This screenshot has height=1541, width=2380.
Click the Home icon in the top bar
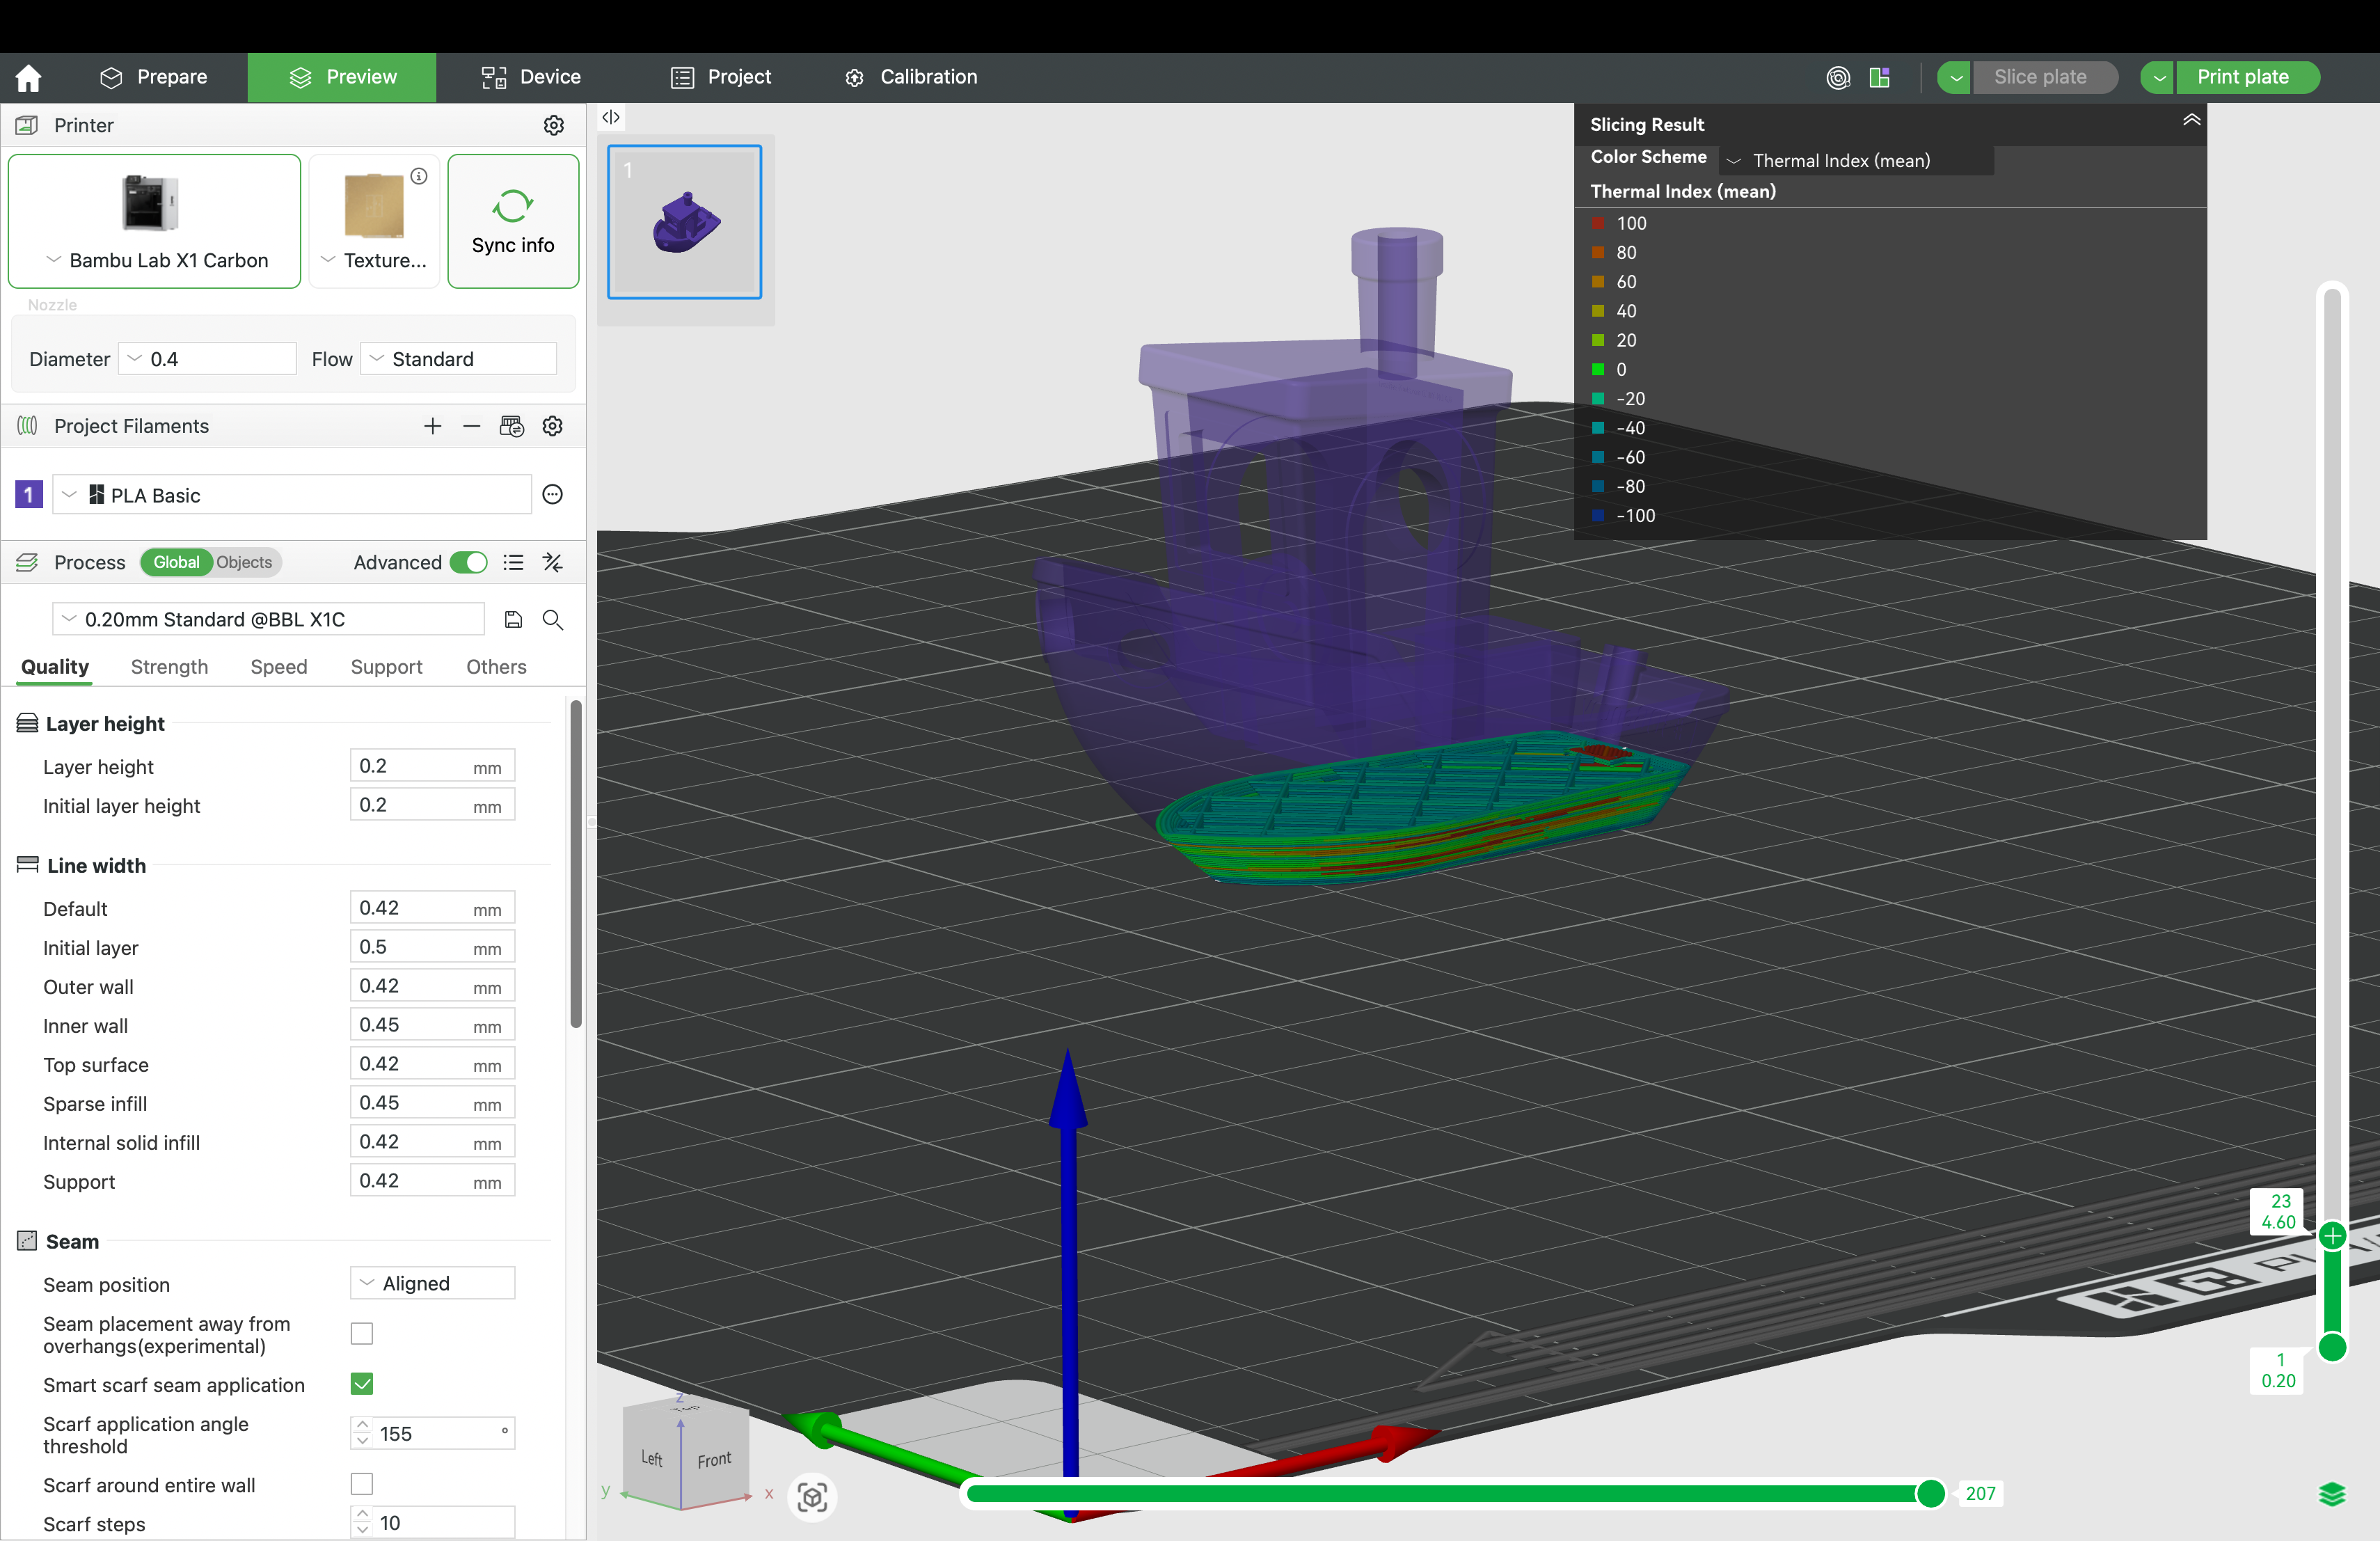29,77
